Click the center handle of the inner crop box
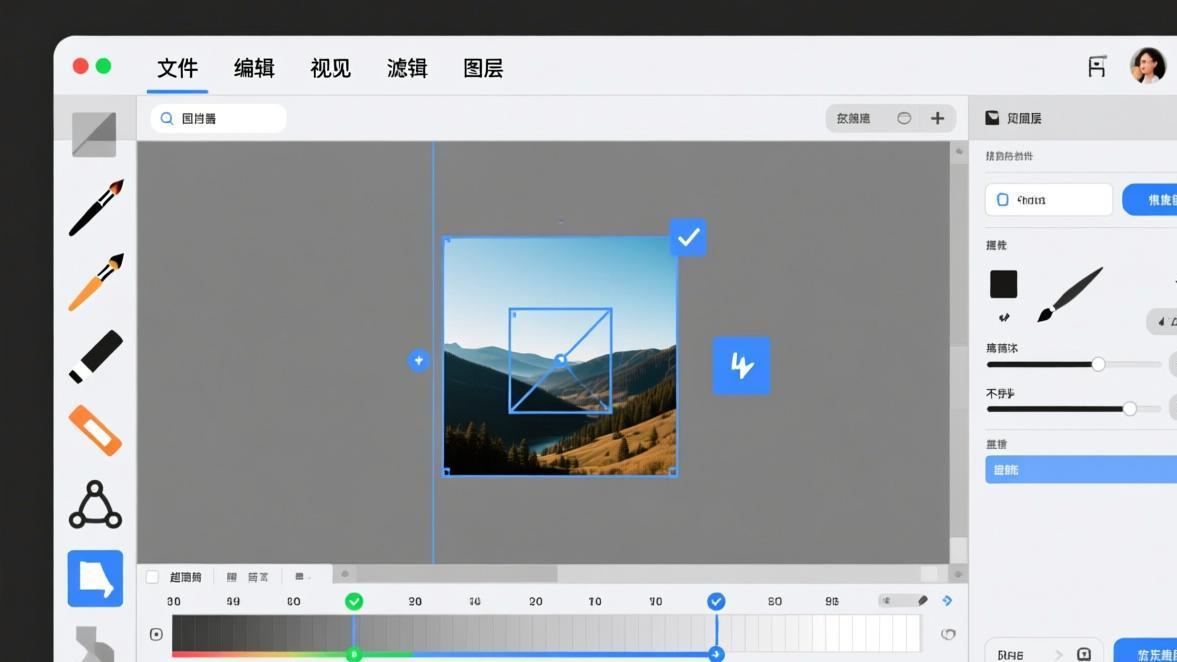This screenshot has width=1177, height=662. 560,360
